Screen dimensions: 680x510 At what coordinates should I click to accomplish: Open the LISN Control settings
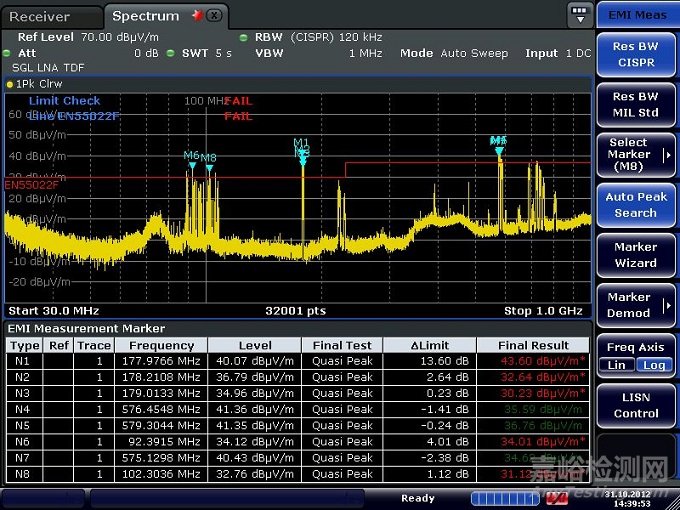(x=636, y=405)
